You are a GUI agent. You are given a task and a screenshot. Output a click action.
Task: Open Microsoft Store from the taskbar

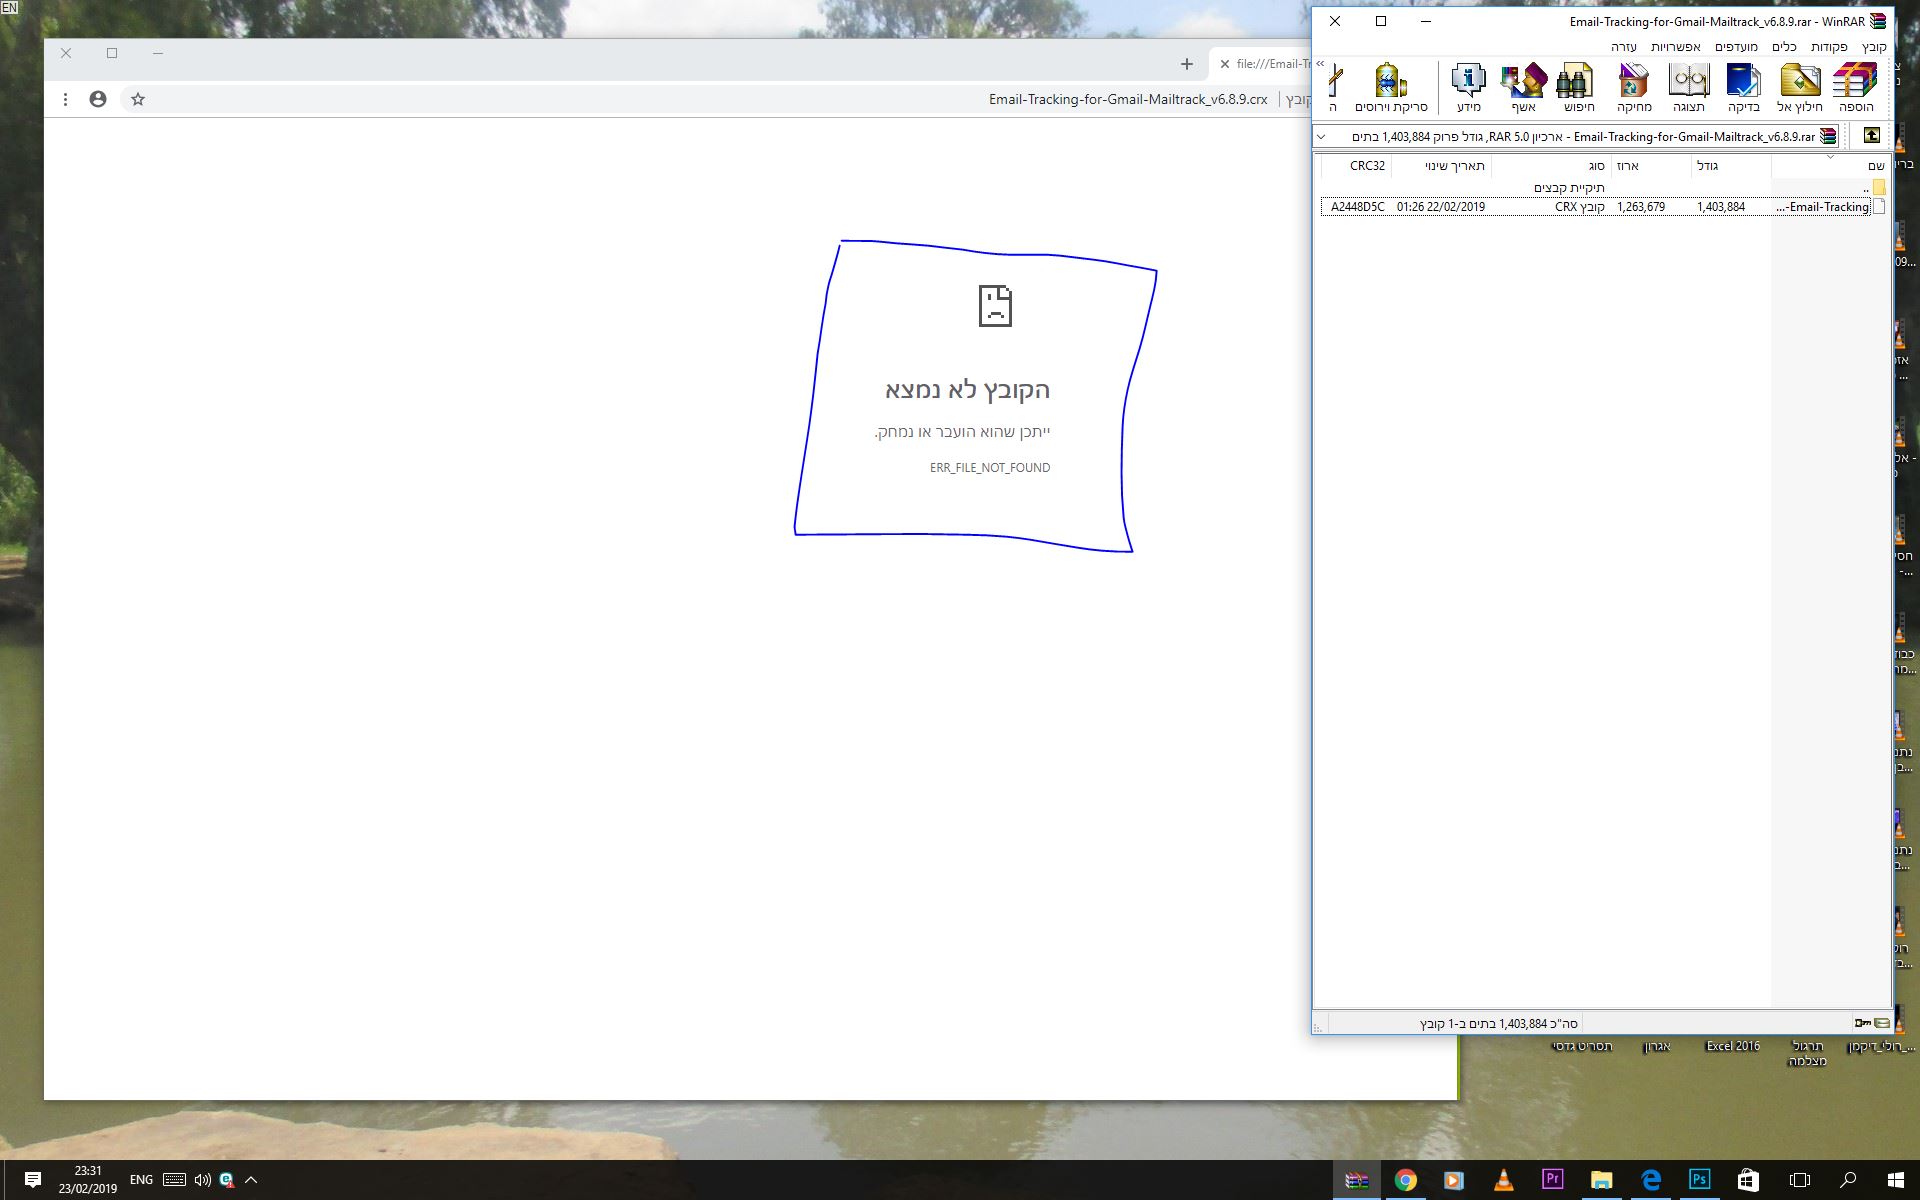pyautogui.click(x=1747, y=1180)
